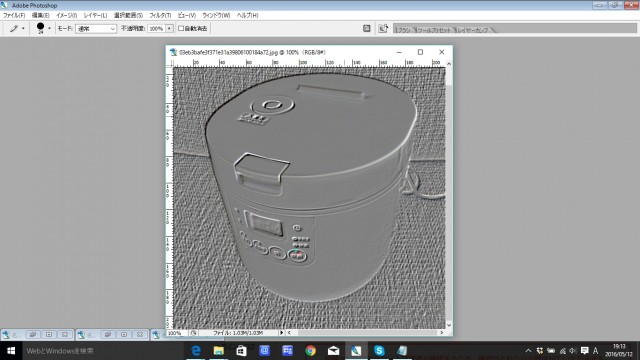Open the イメージ(I) menu
Screen dimensions: 640x360
pos(67,15)
